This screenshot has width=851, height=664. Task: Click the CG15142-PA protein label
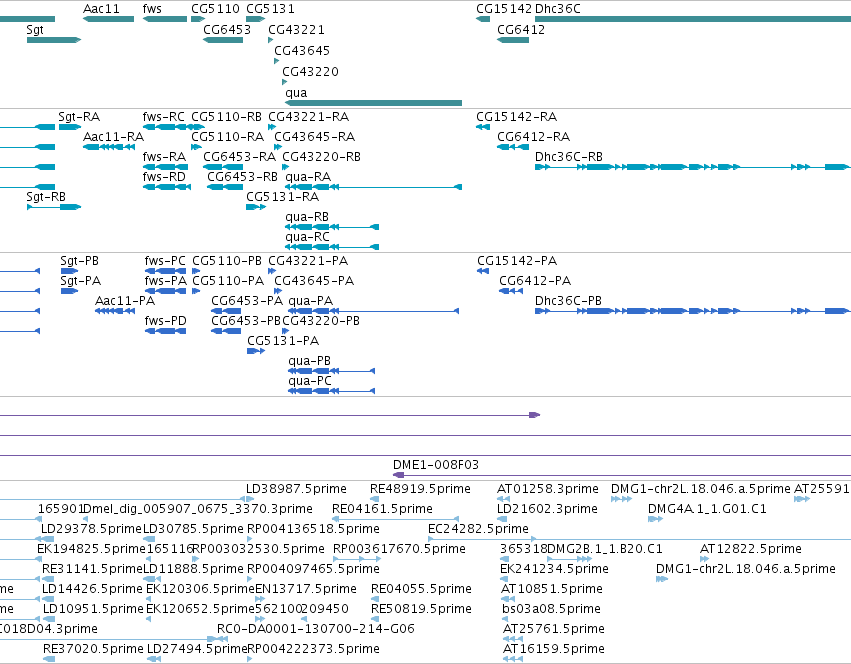(517, 261)
